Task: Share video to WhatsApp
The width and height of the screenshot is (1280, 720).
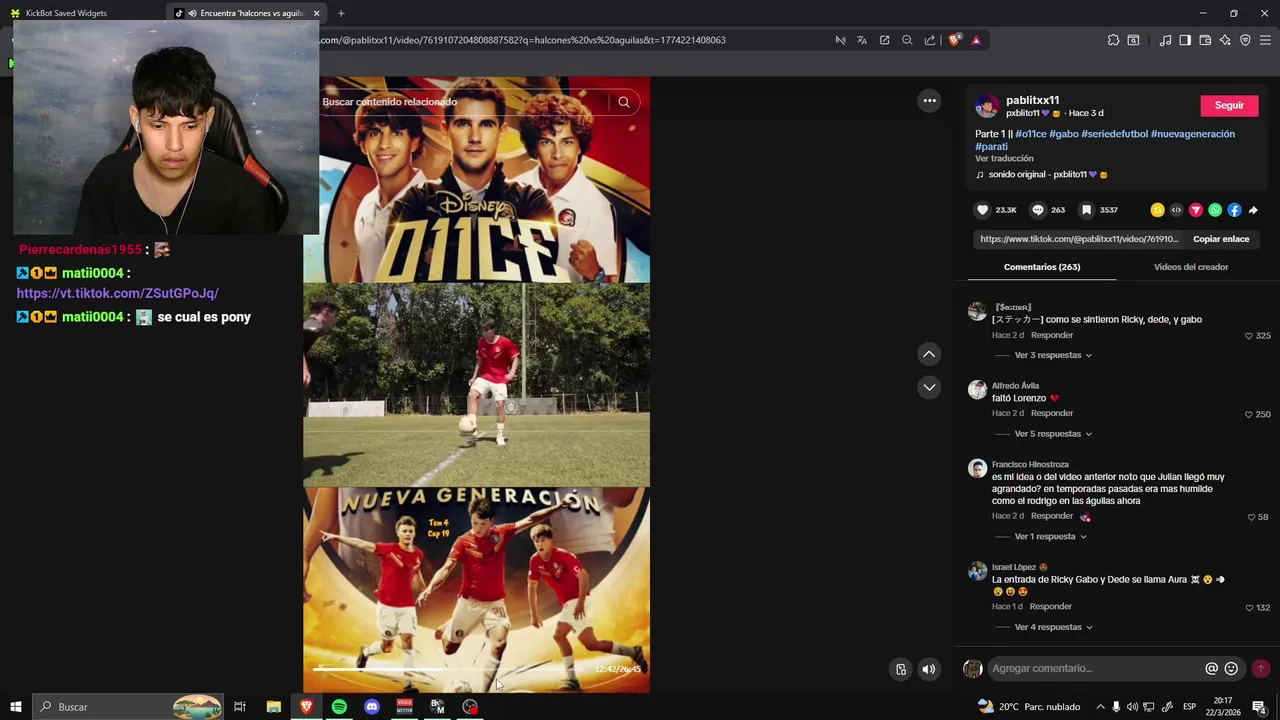Action: pyautogui.click(x=1215, y=210)
